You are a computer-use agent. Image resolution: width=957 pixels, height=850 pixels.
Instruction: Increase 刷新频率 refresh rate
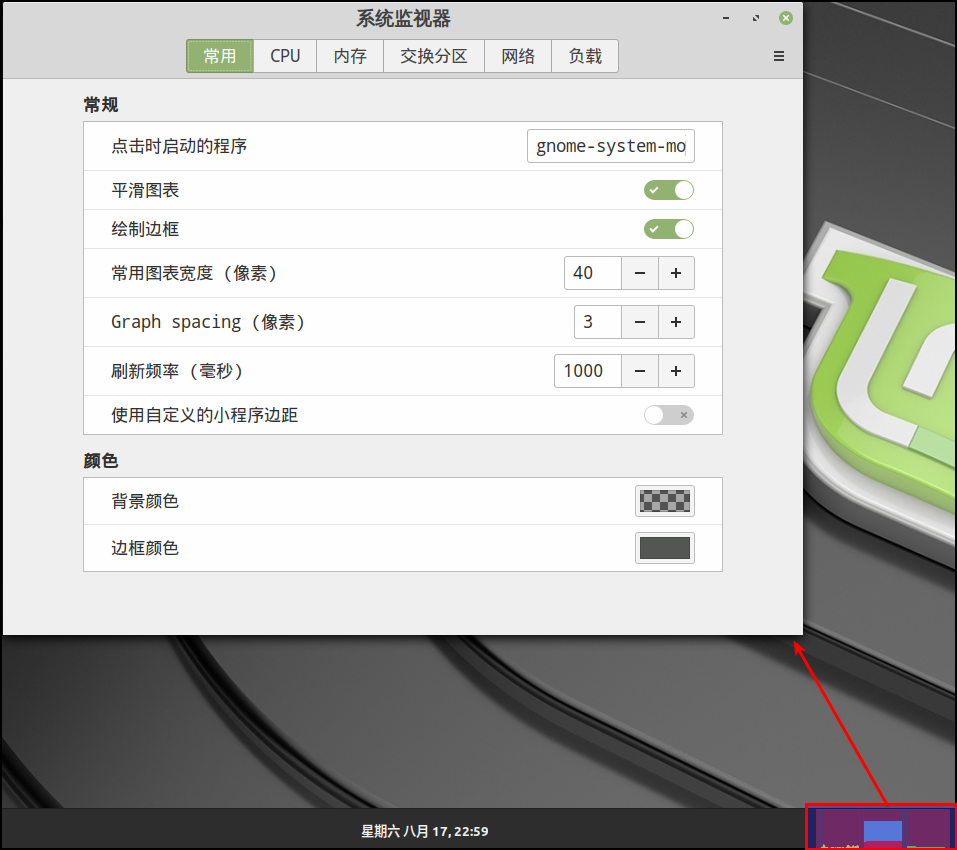coord(676,370)
